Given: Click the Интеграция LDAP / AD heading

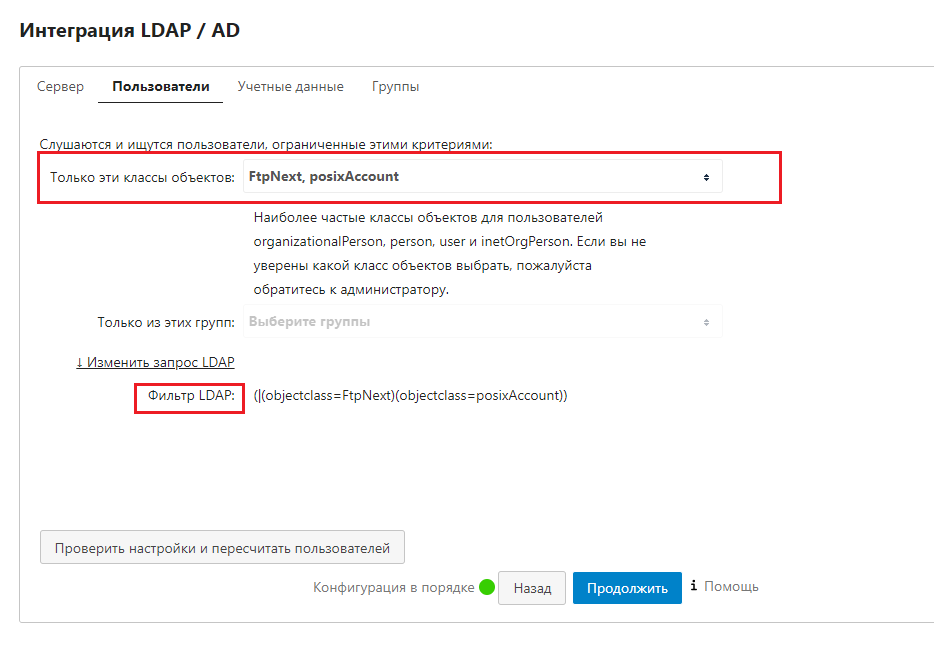Looking at the screenshot, I should tap(130, 30).
